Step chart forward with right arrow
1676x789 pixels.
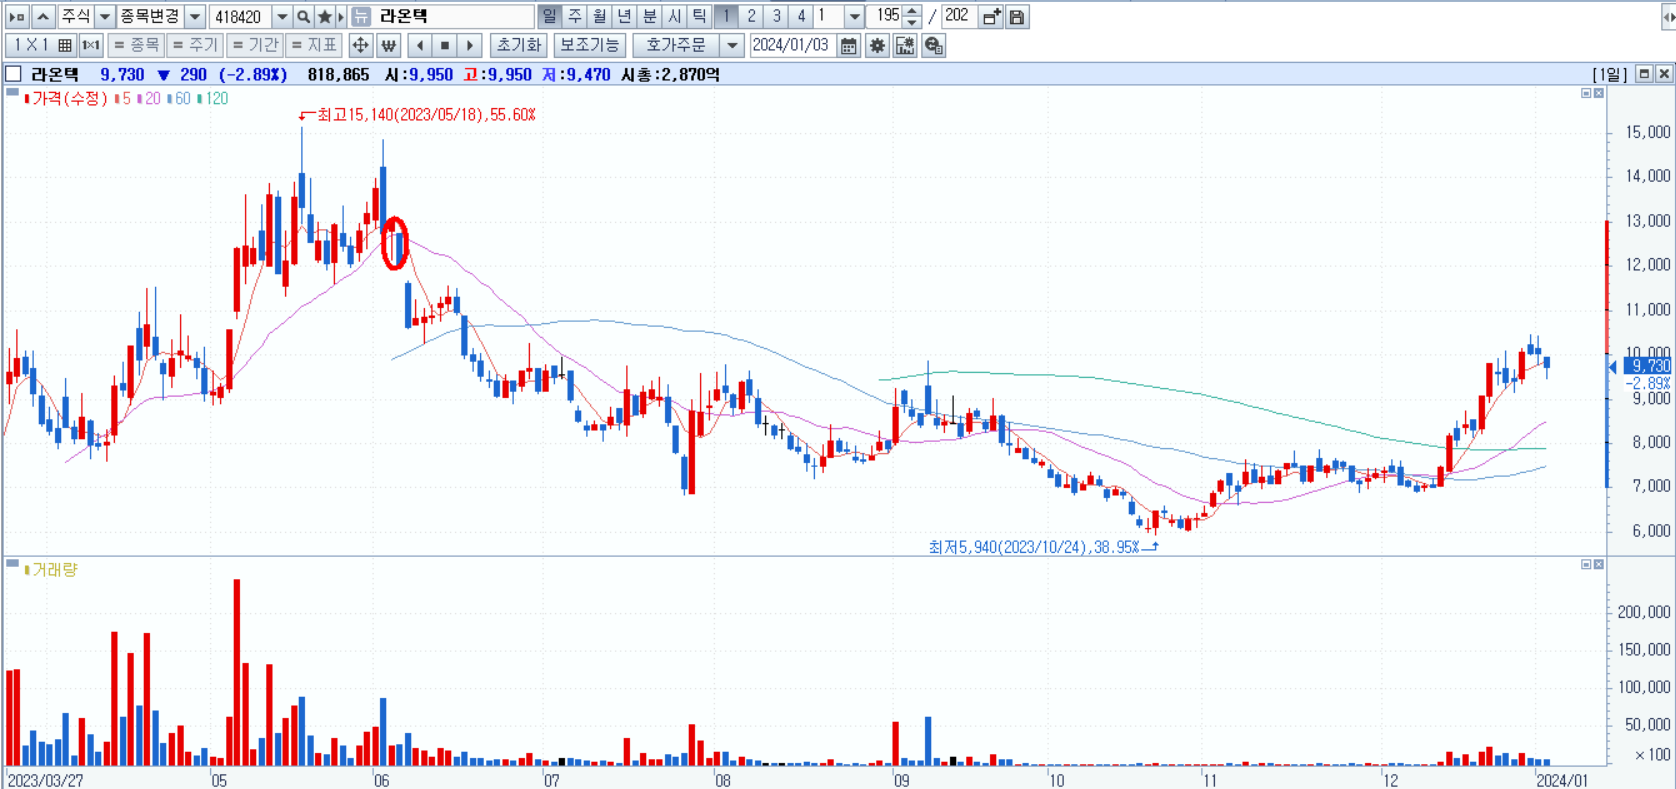point(470,45)
